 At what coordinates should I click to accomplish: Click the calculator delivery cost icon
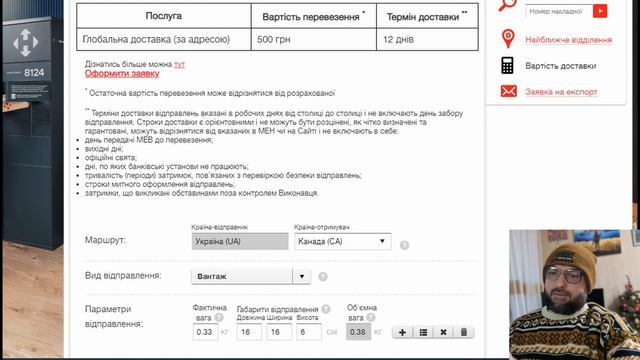507,65
